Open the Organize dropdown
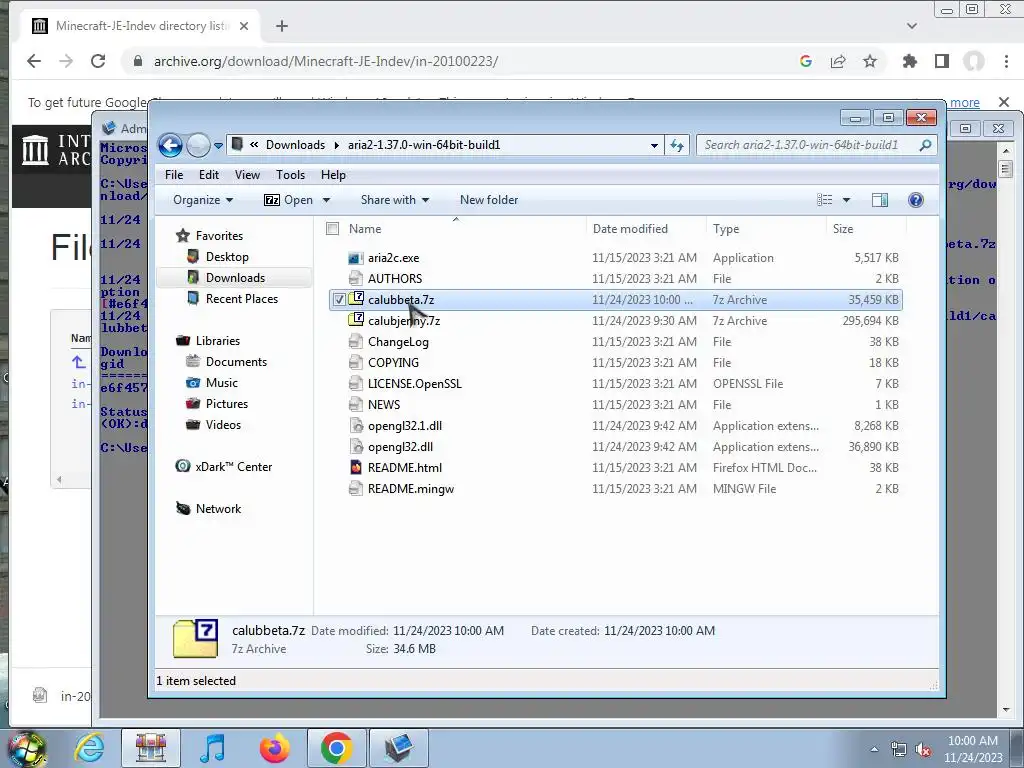 pyautogui.click(x=202, y=200)
